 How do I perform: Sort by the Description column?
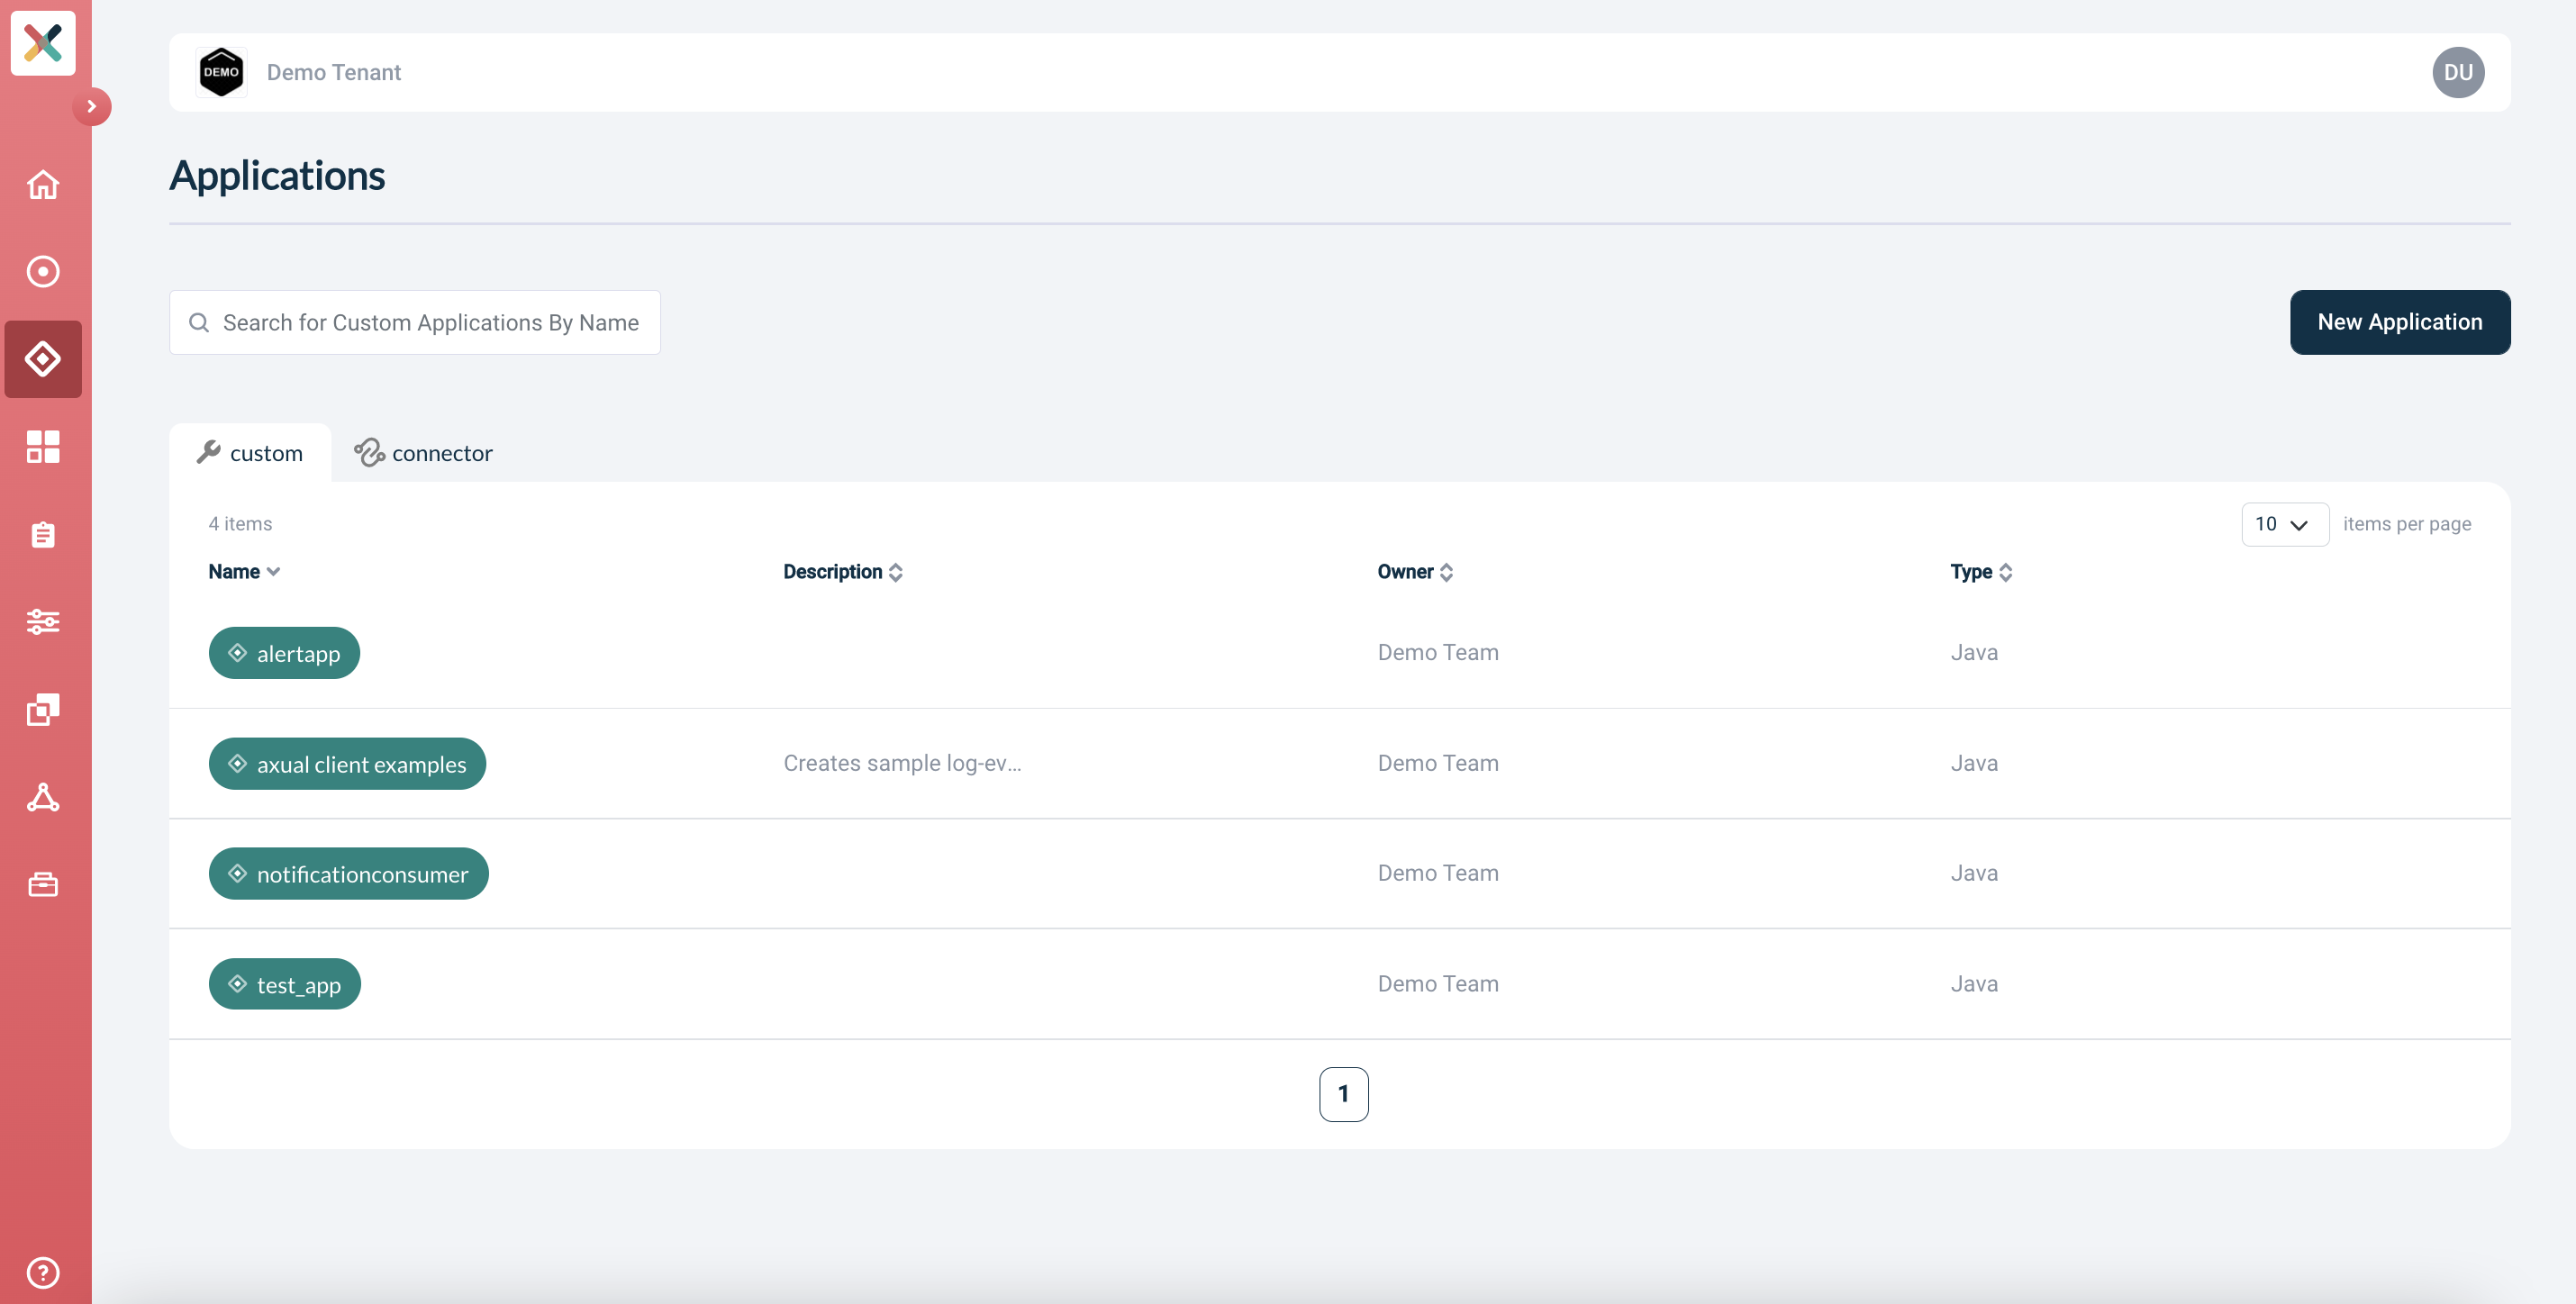(x=843, y=572)
